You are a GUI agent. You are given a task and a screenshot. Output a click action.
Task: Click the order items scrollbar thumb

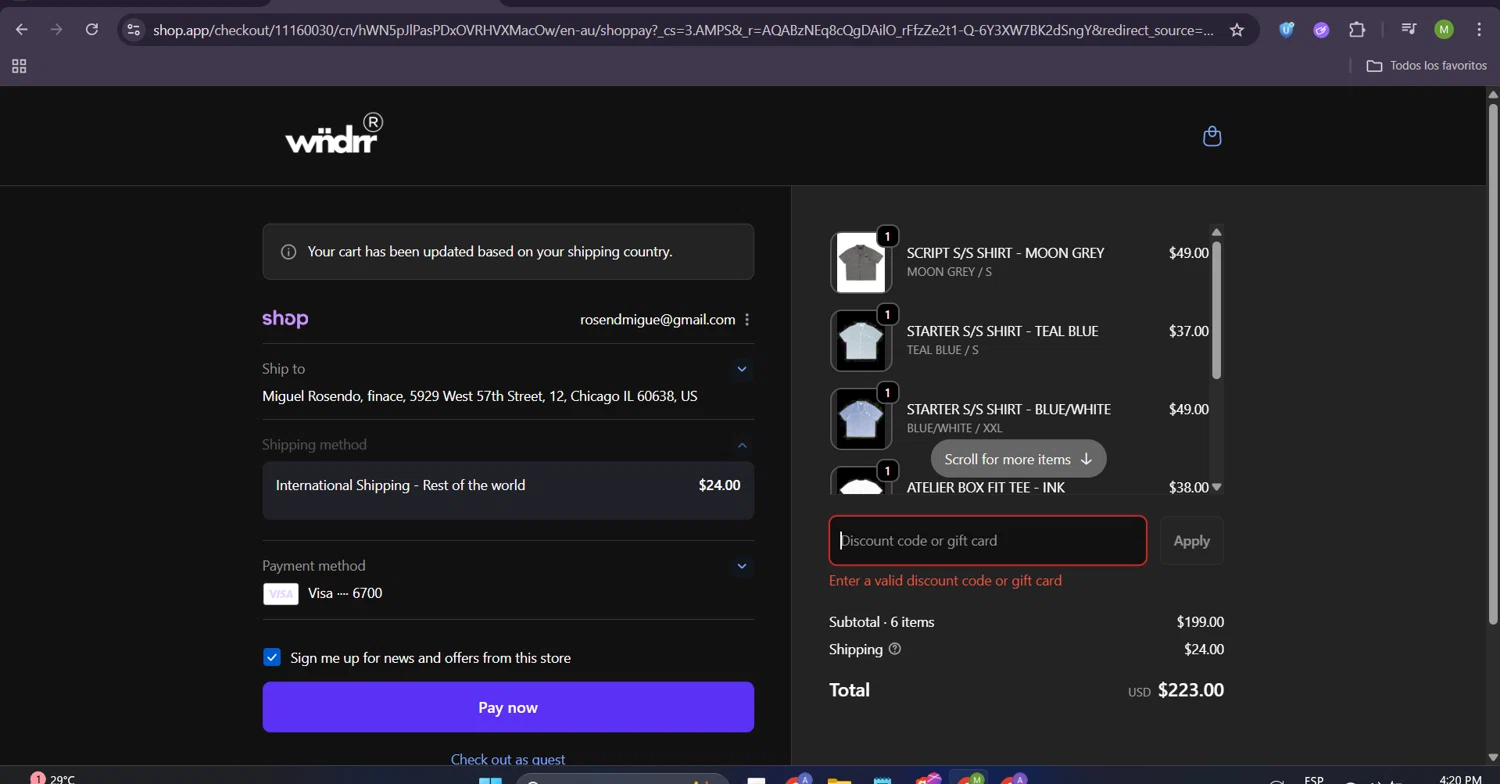tap(1217, 310)
